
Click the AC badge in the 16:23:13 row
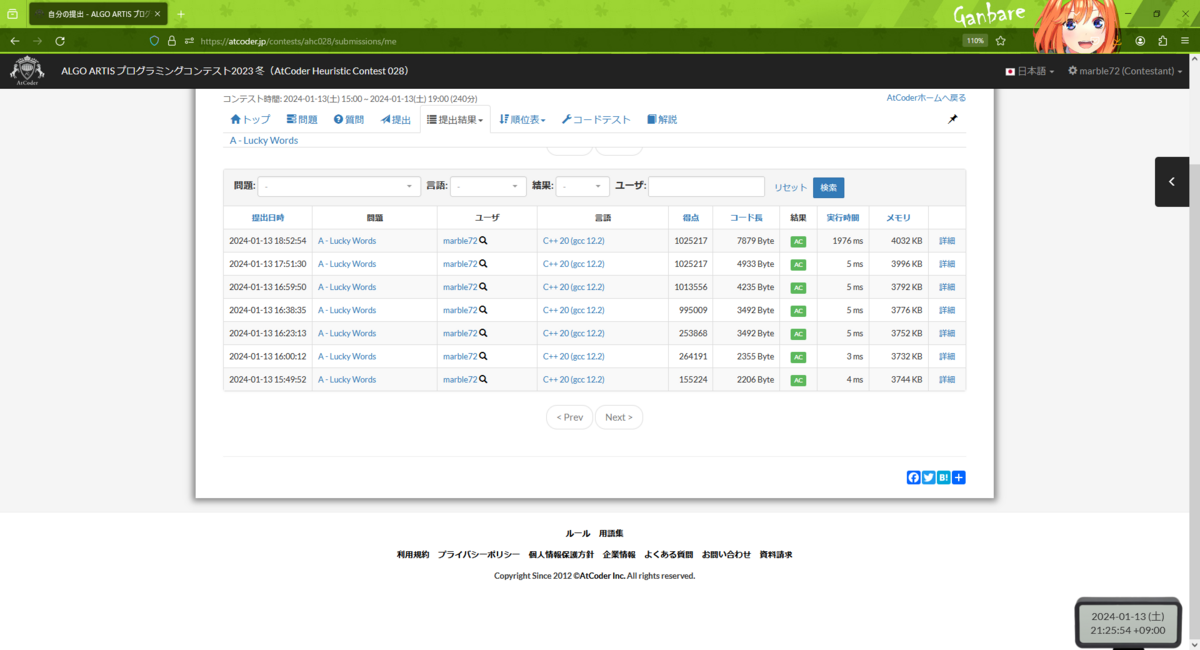click(x=798, y=333)
